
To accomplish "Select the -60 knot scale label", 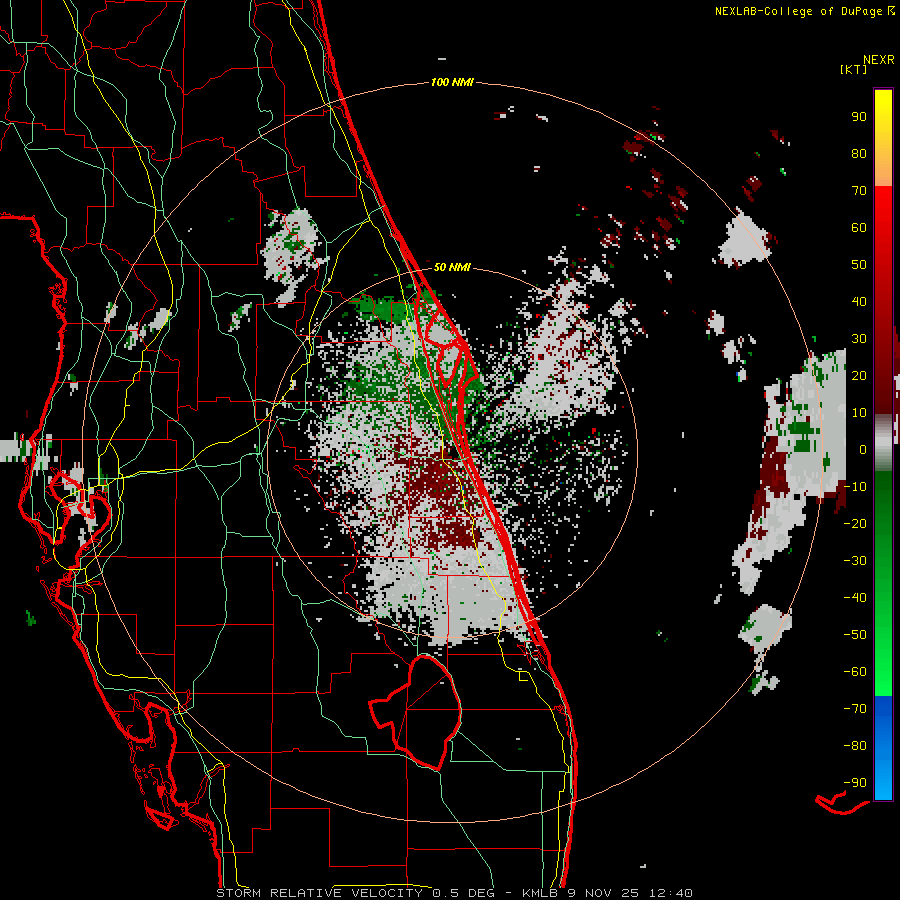I will [855, 672].
